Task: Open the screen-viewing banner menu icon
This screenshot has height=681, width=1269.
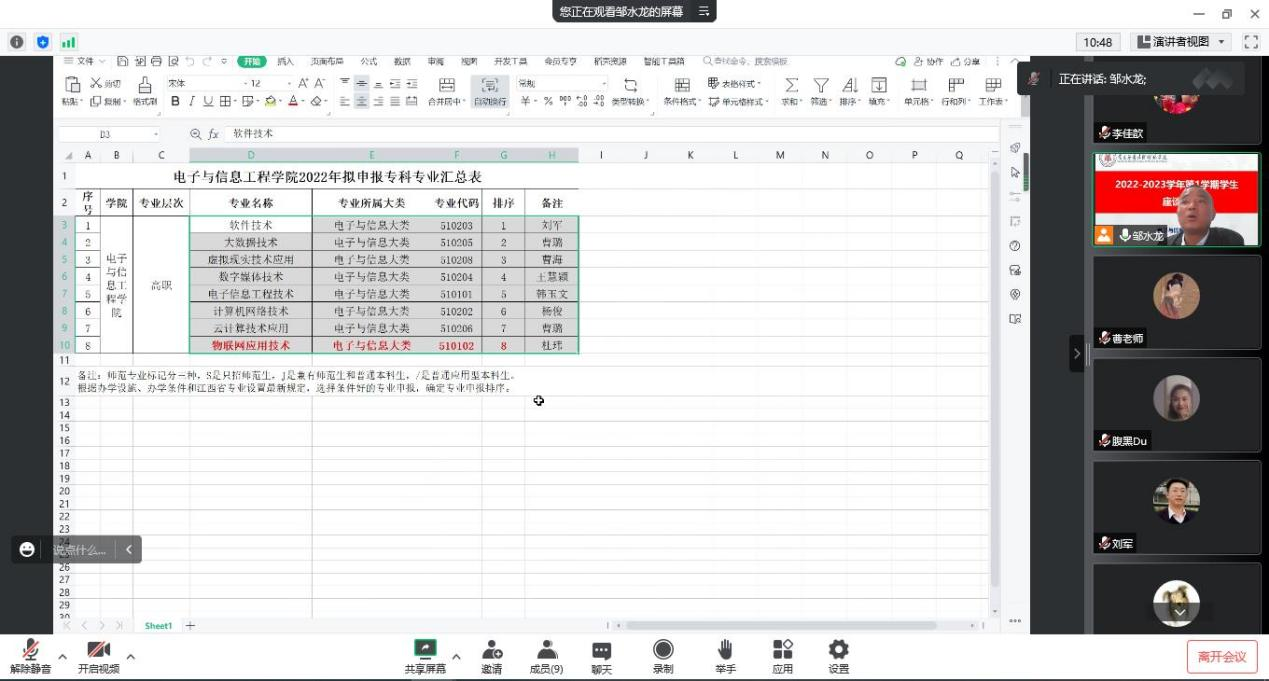Action: [x=703, y=11]
